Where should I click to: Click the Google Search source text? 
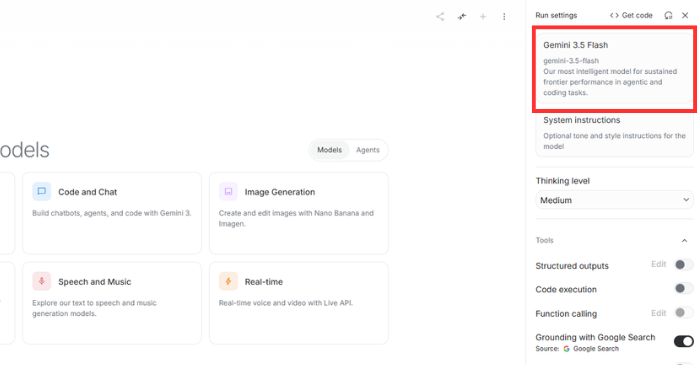coord(596,349)
